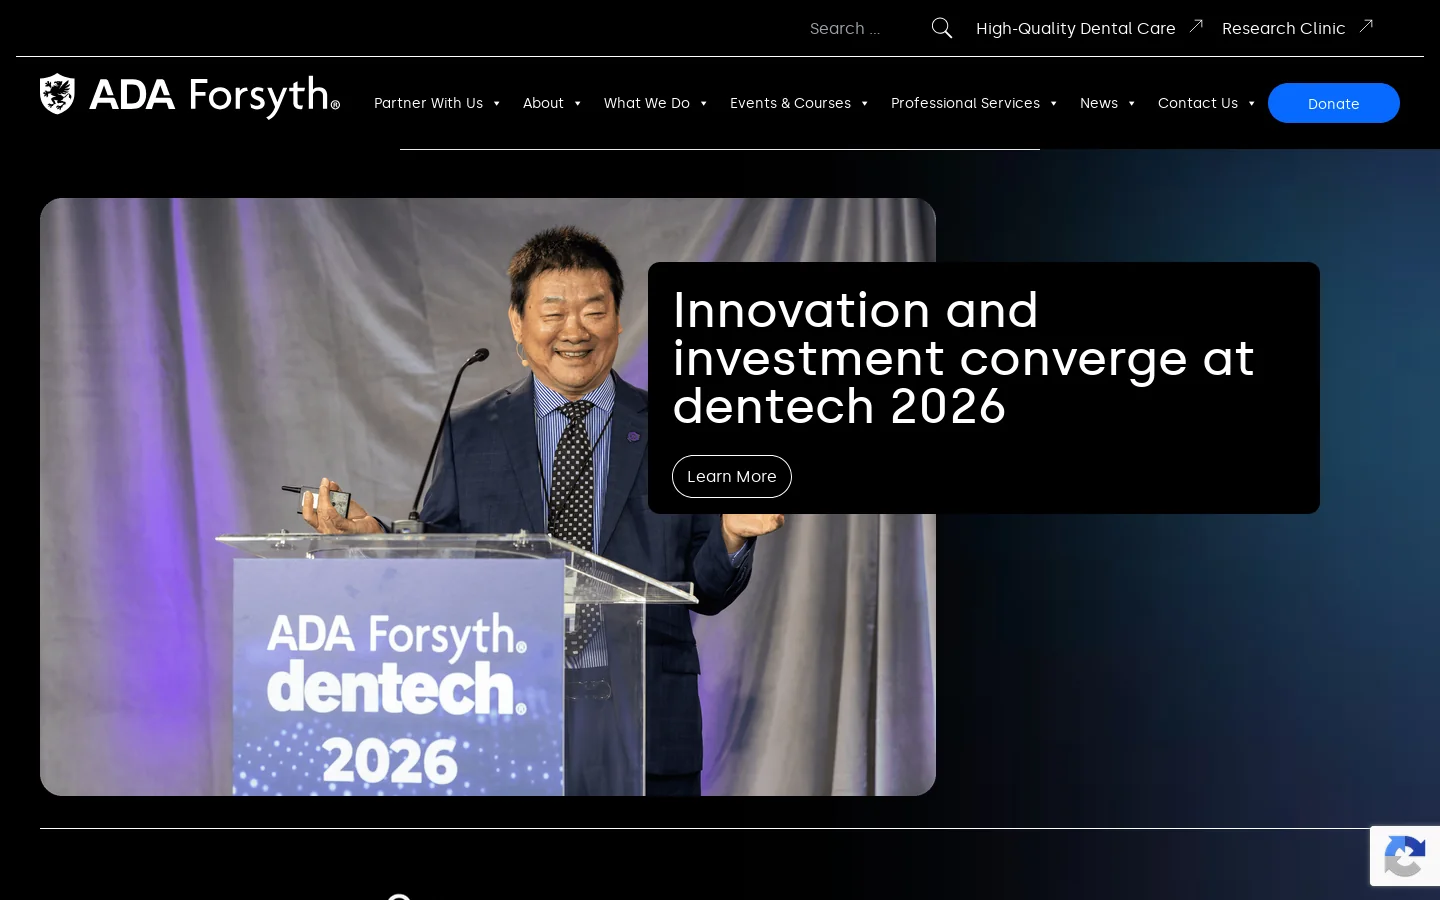Open the High-Quality Dental Care link
The image size is (1440, 900).
pyautogui.click(x=1076, y=28)
